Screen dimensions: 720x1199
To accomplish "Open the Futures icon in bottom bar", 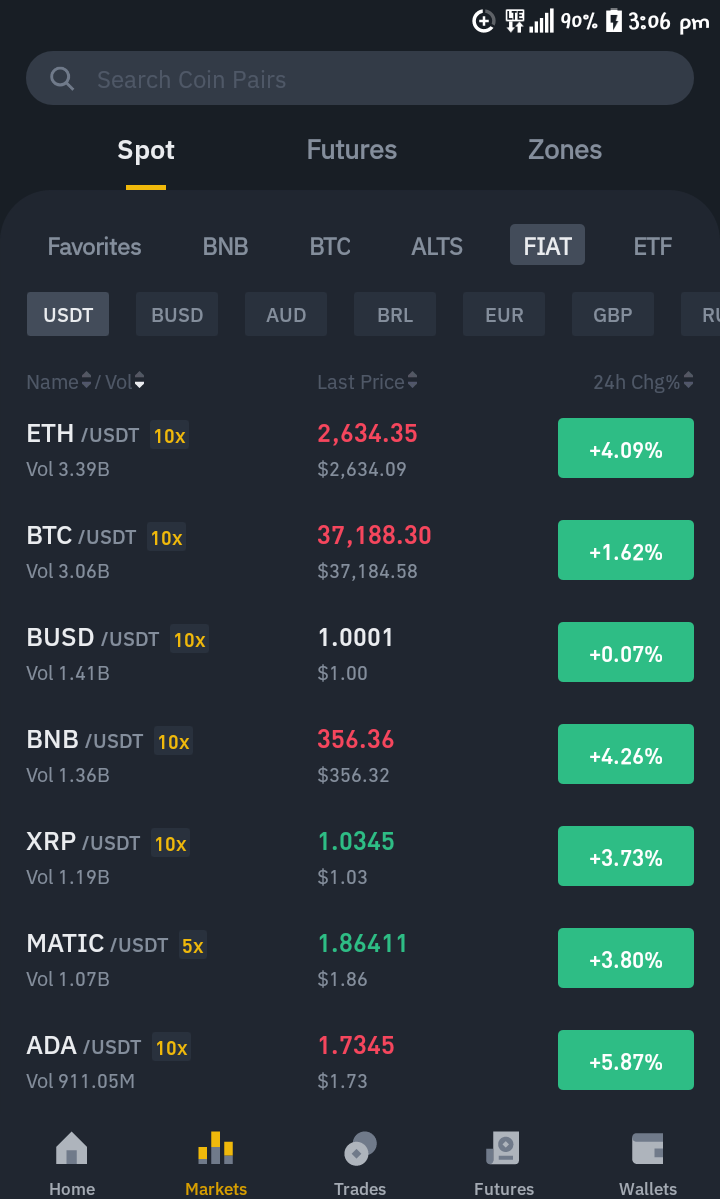I will pos(504,1148).
